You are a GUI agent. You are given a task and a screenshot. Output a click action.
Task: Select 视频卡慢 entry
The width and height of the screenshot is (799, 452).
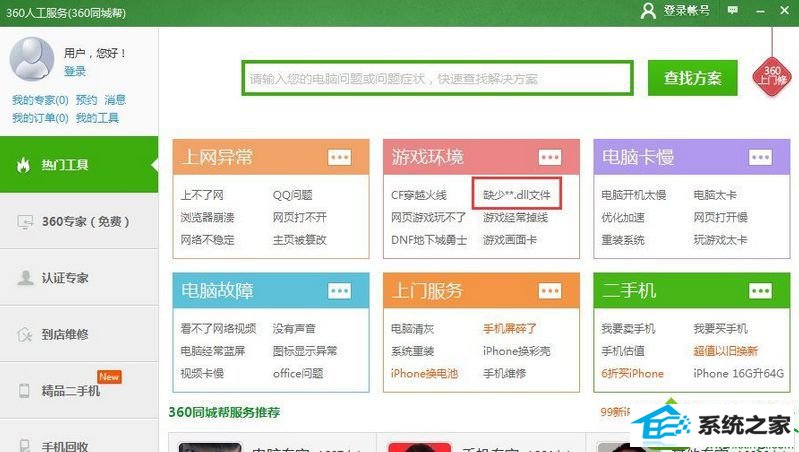click(x=202, y=374)
